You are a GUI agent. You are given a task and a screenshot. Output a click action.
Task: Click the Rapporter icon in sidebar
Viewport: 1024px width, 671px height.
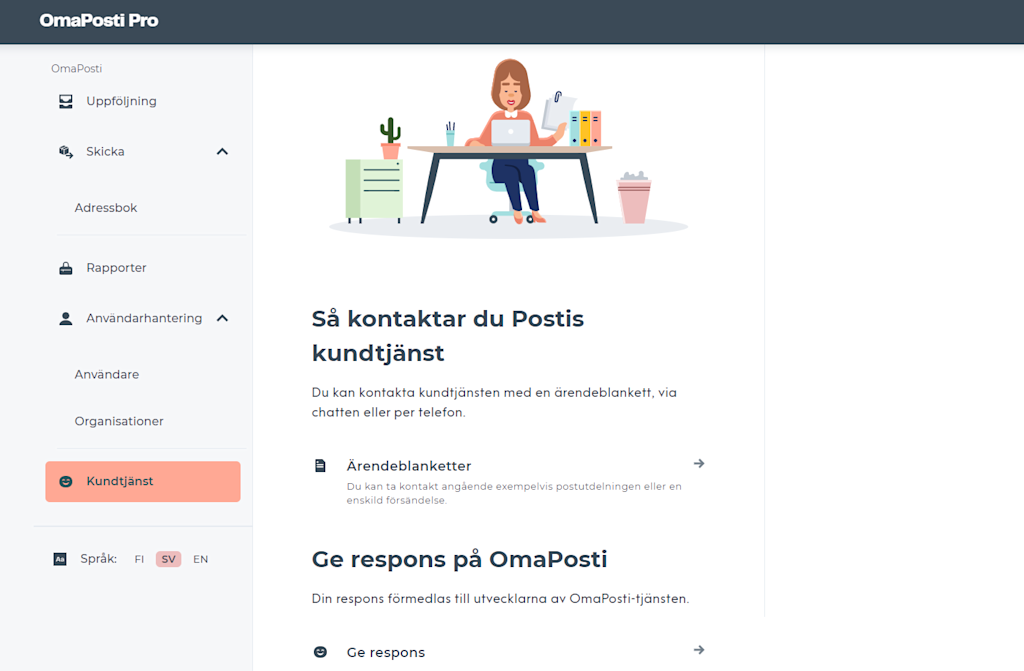(66, 268)
